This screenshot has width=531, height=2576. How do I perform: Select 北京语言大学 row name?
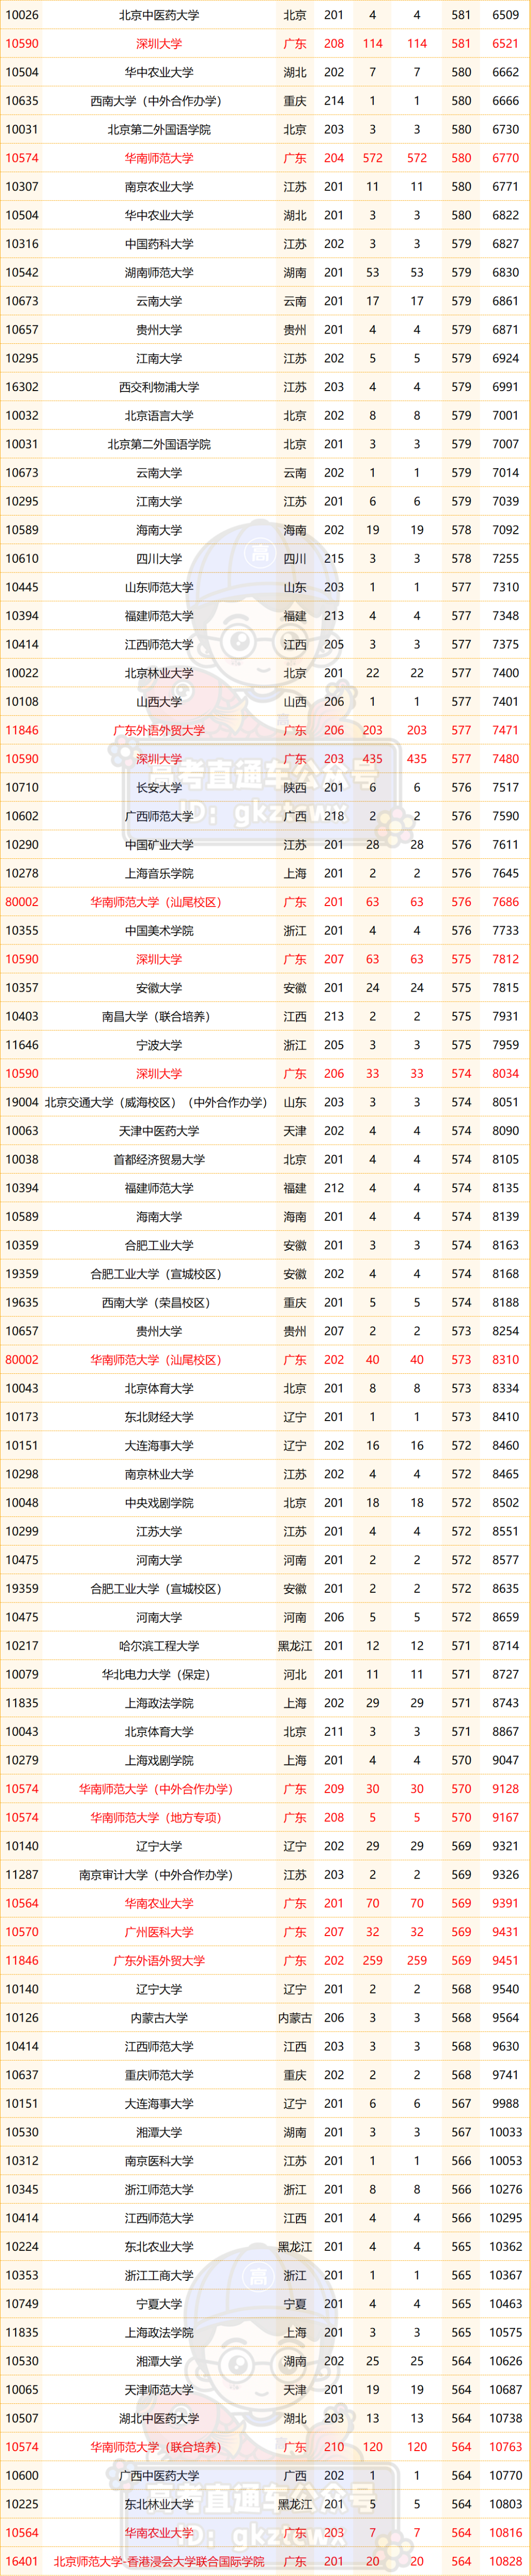click(x=159, y=416)
